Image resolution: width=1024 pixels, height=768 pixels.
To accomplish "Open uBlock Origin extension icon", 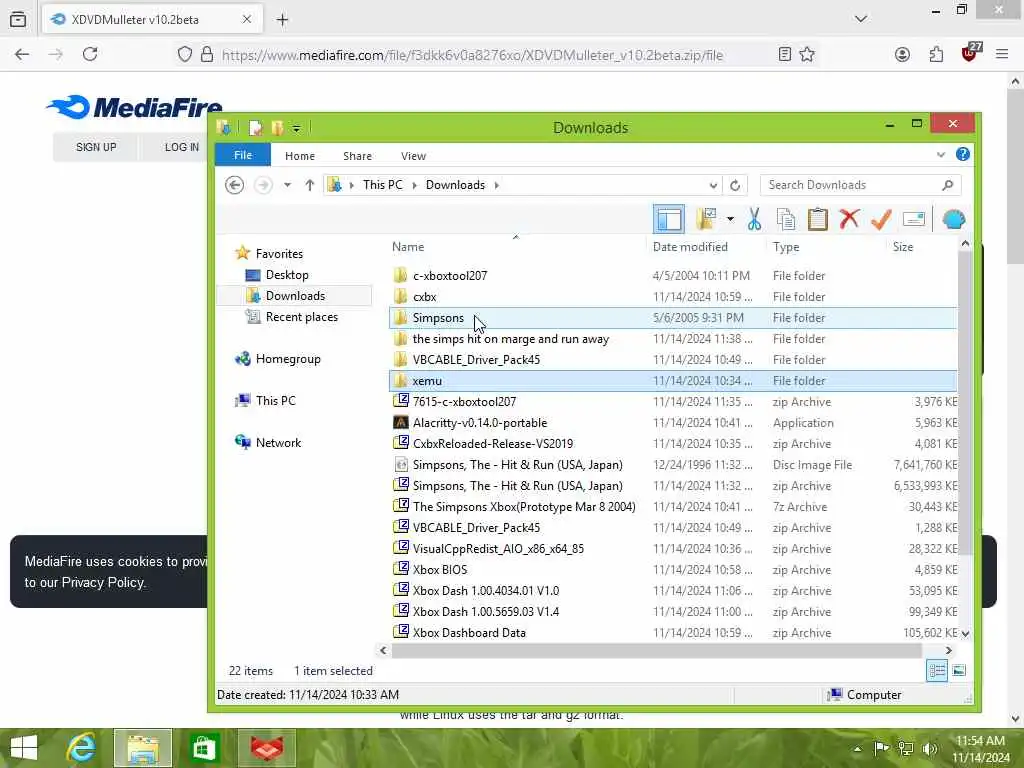I will (970, 52).
